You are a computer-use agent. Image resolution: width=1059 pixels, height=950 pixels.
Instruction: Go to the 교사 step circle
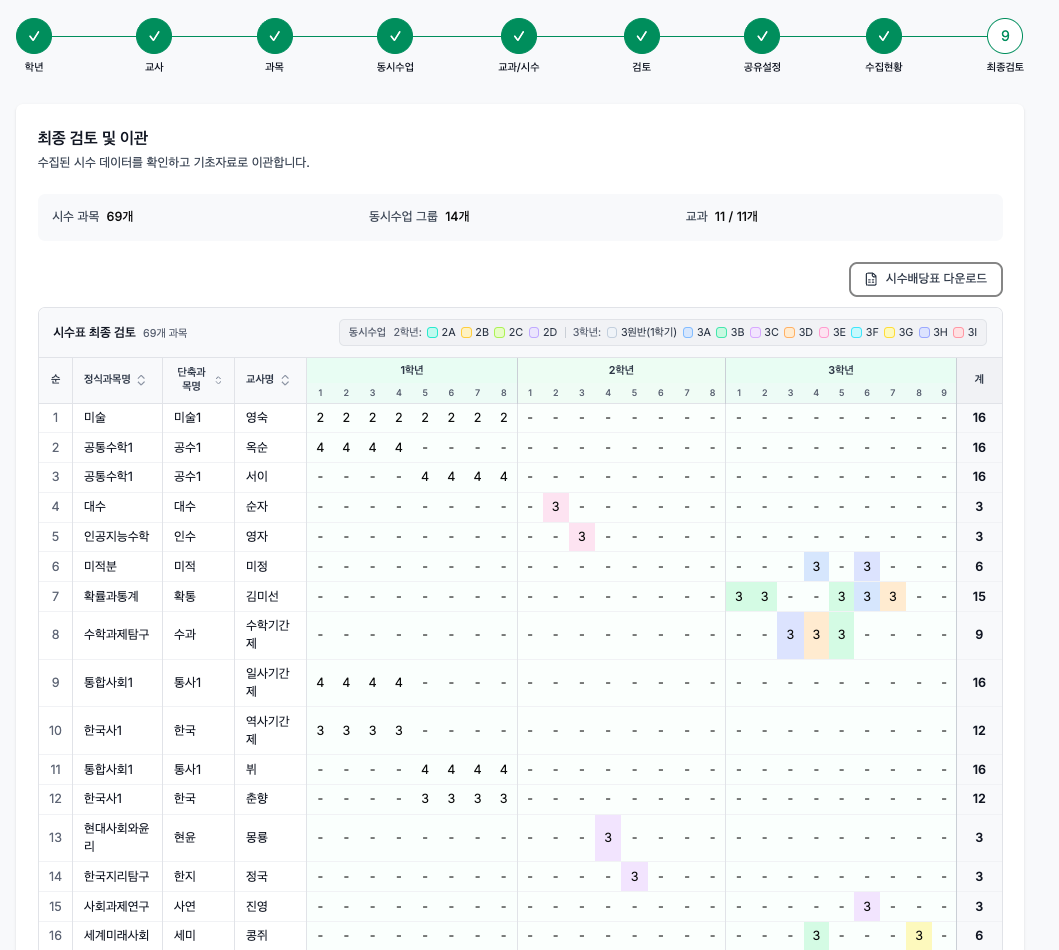click(154, 36)
